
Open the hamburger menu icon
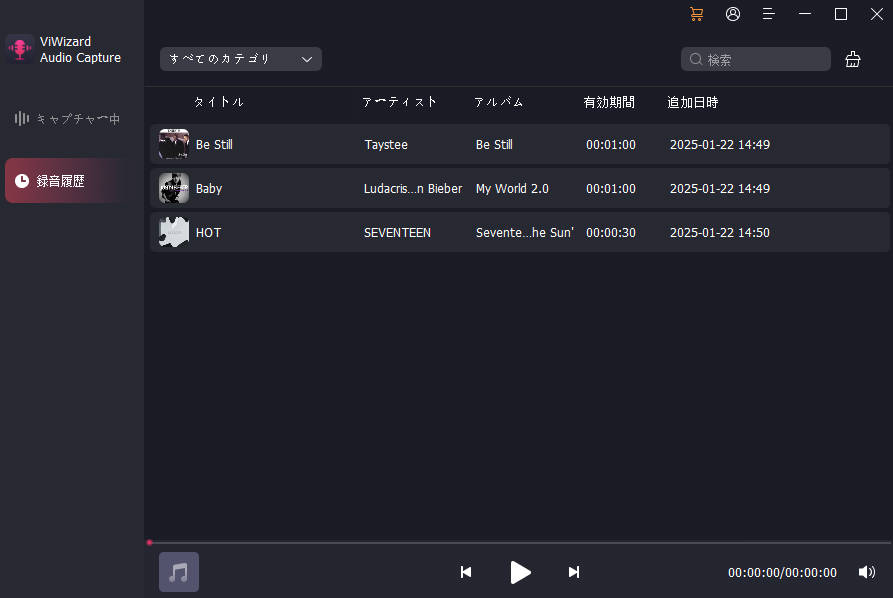[768, 14]
